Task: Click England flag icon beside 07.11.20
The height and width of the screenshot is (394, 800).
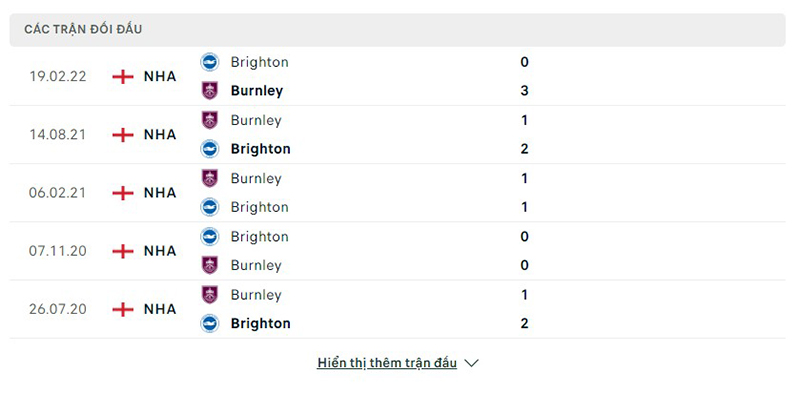Action: pos(123,251)
